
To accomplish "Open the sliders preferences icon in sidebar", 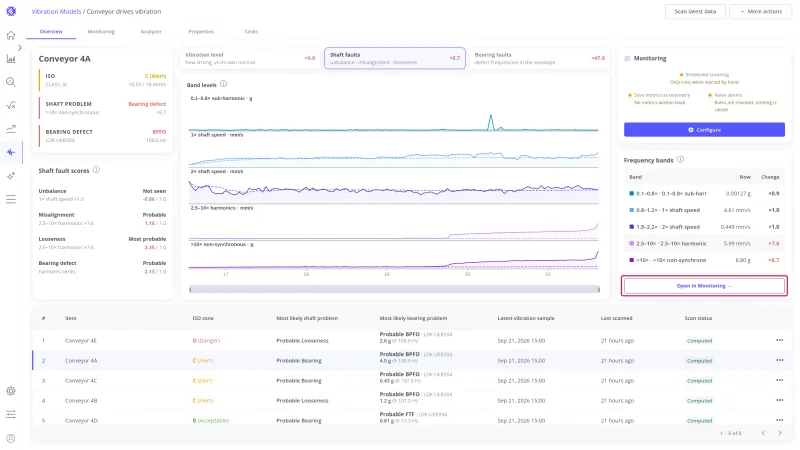I will coord(11,414).
